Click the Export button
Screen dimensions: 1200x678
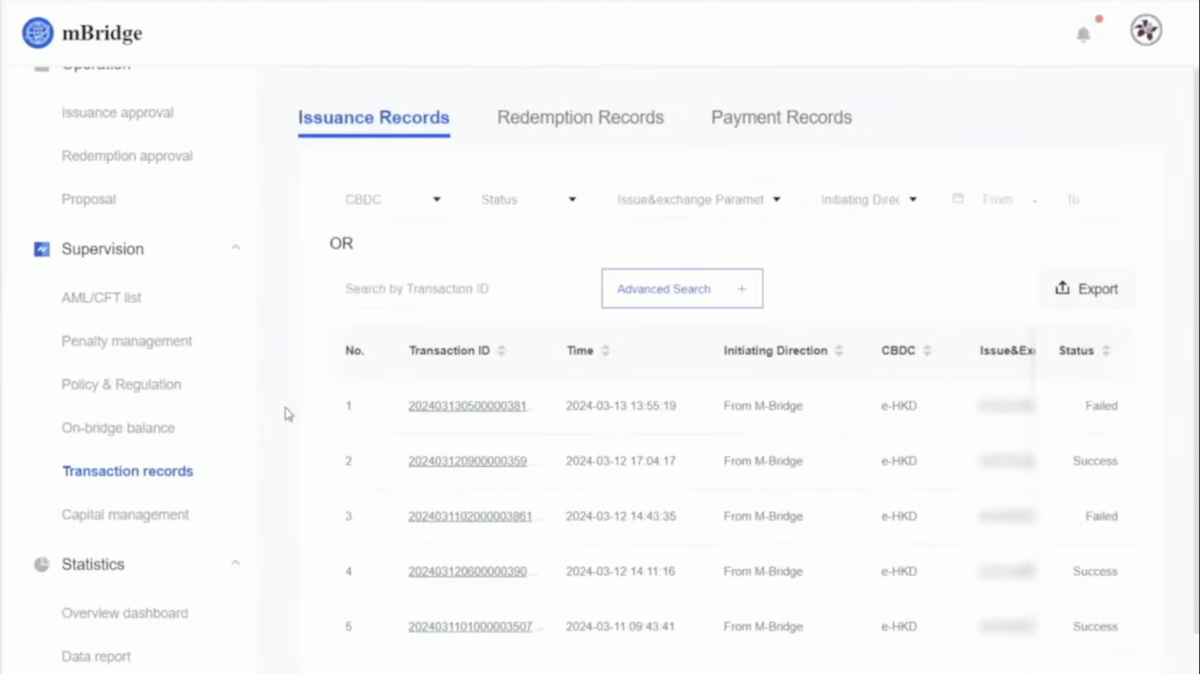pos(1086,289)
